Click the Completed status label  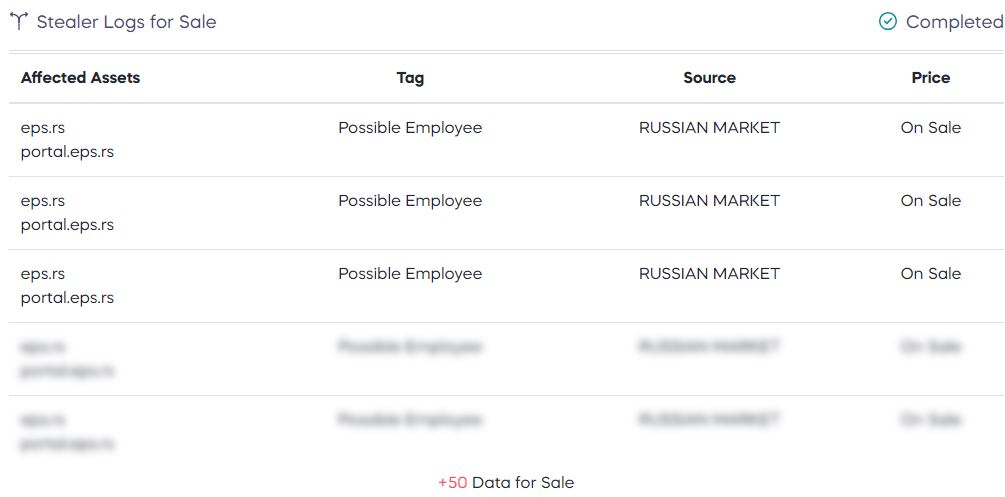pyautogui.click(x=955, y=22)
